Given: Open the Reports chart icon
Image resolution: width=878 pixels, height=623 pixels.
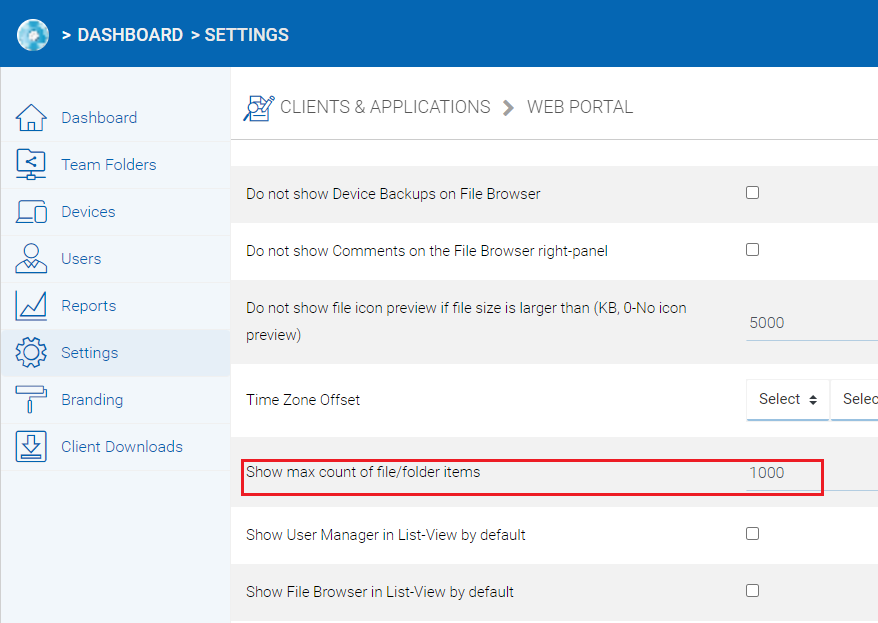Looking at the screenshot, I should coord(31,306).
